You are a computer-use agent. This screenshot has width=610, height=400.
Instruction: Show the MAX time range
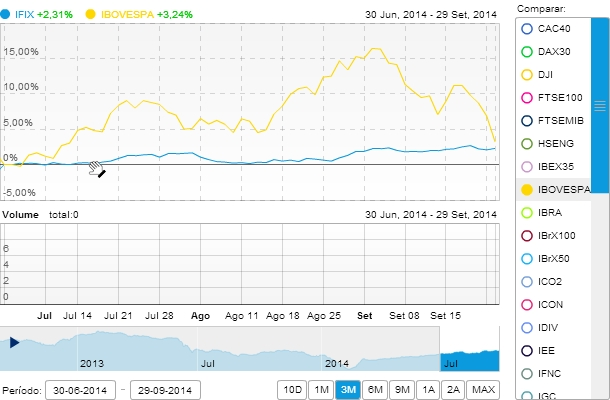484,389
